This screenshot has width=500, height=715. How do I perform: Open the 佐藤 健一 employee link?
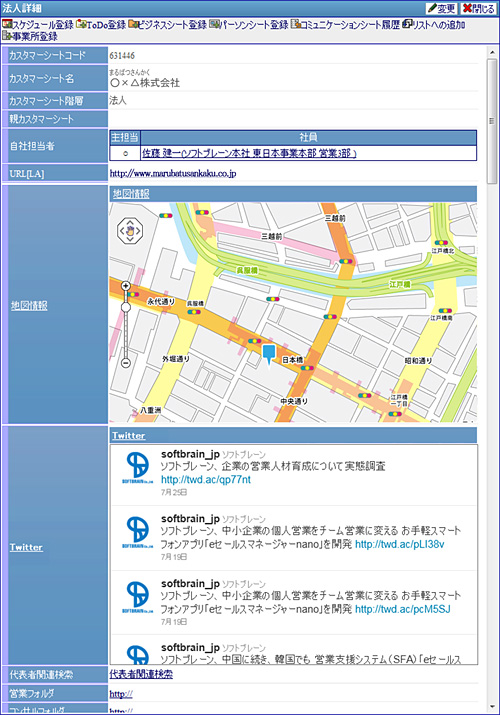[249, 153]
